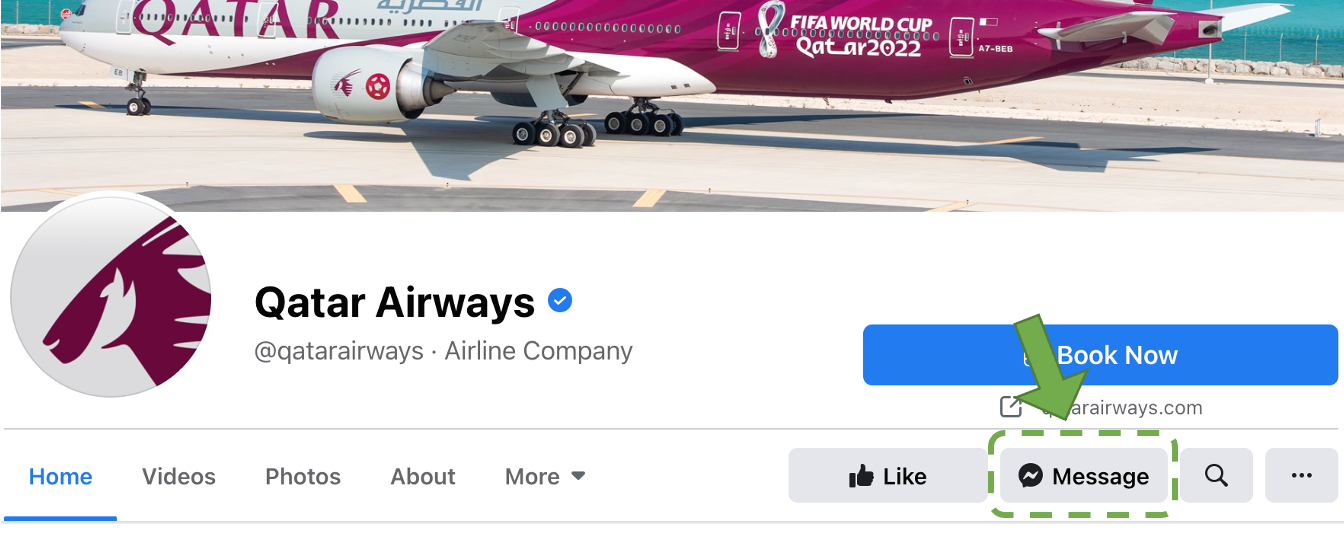Click the external link icon beside the website
This screenshot has width=1344, height=536.
[x=1011, y=407]
